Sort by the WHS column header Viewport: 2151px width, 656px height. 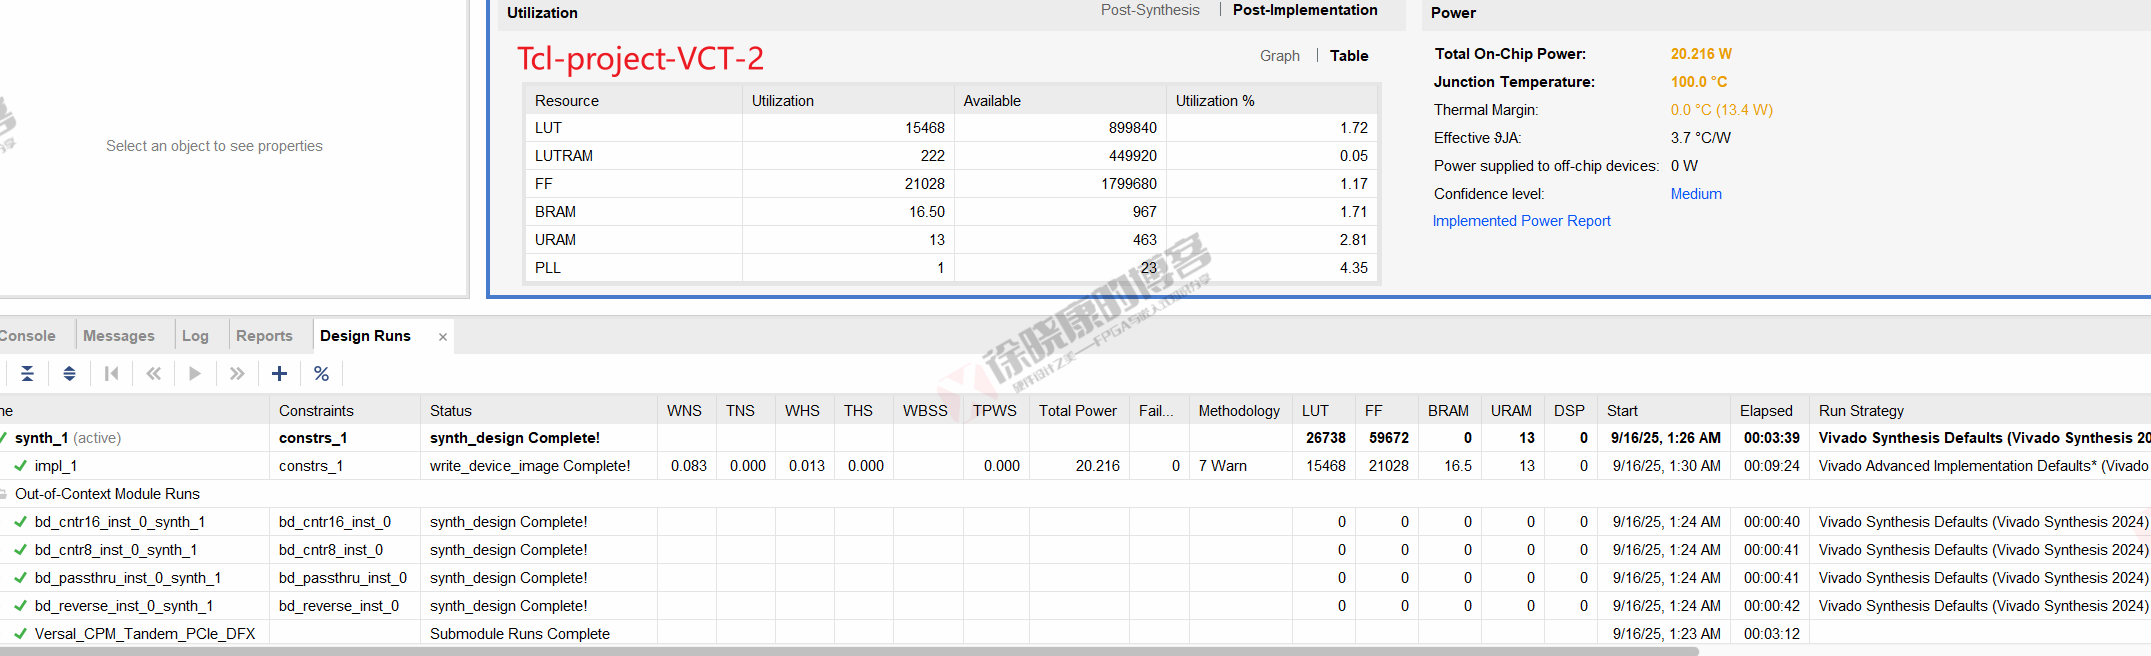[x=804, y=411]
